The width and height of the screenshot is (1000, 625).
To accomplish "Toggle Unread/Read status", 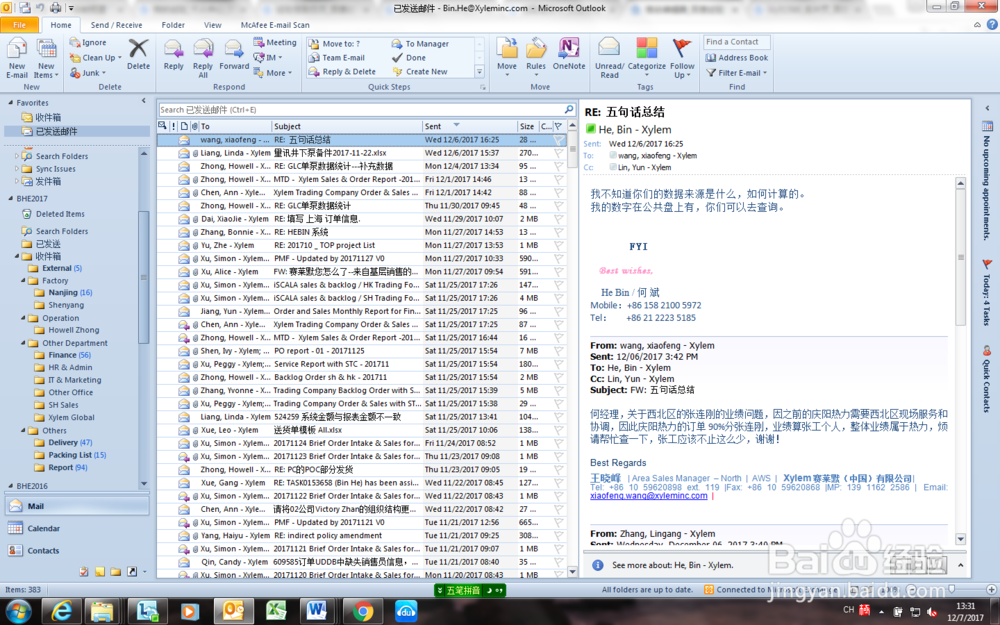I will (609, 57).
